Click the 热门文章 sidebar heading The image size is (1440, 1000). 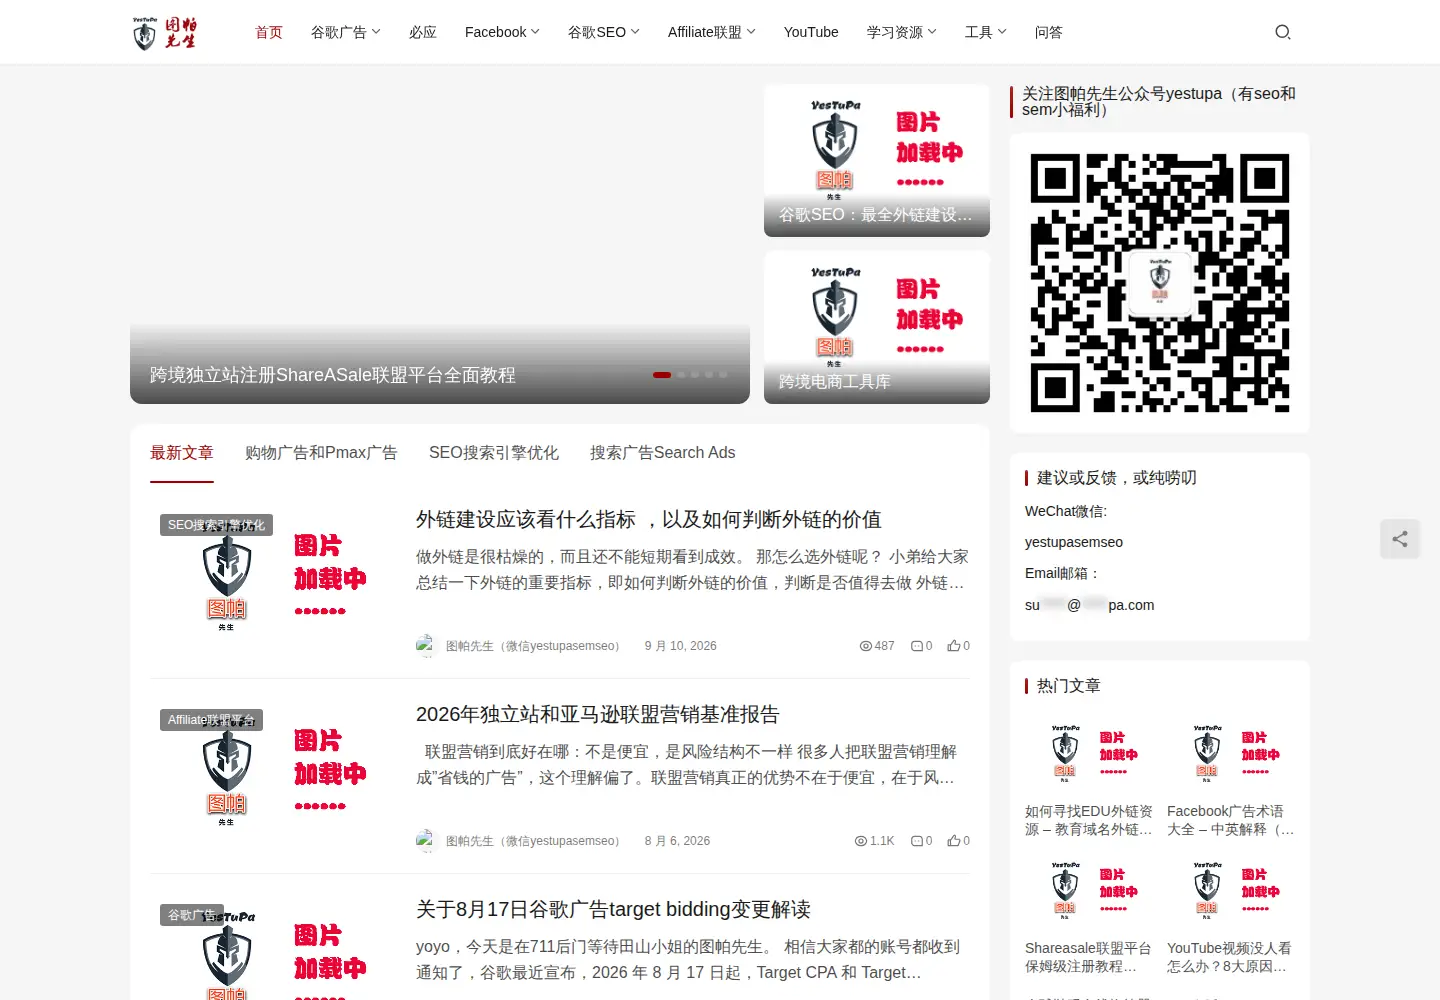point(1069,686)
